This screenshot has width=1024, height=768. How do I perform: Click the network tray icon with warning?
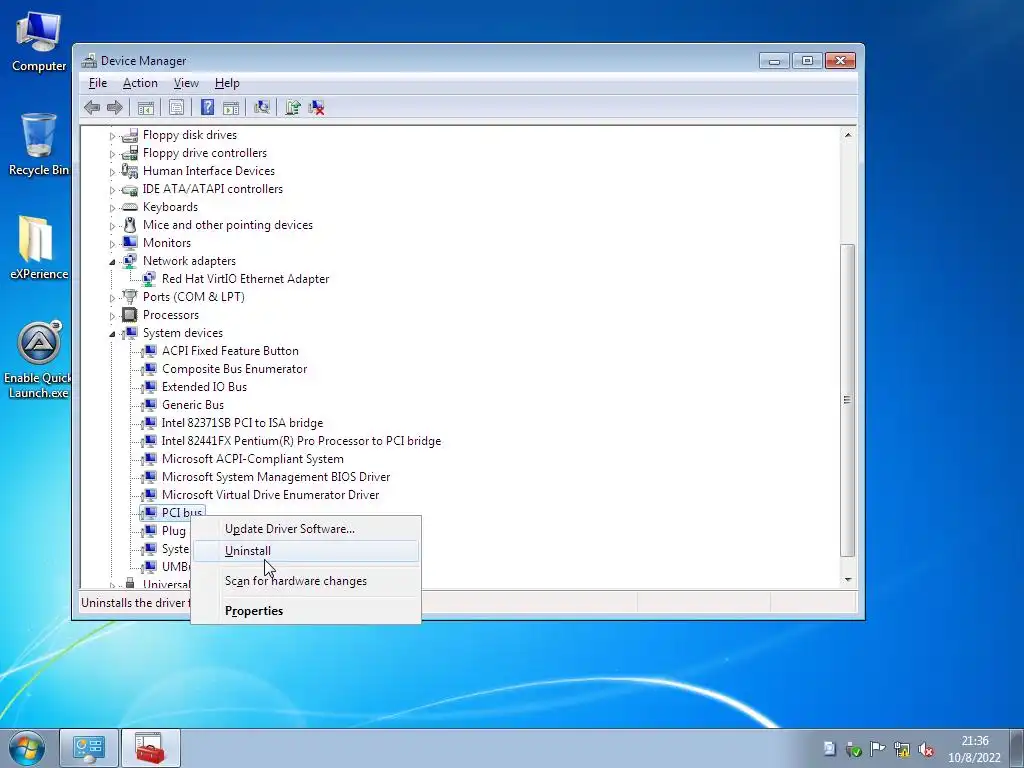click(902, 749)
